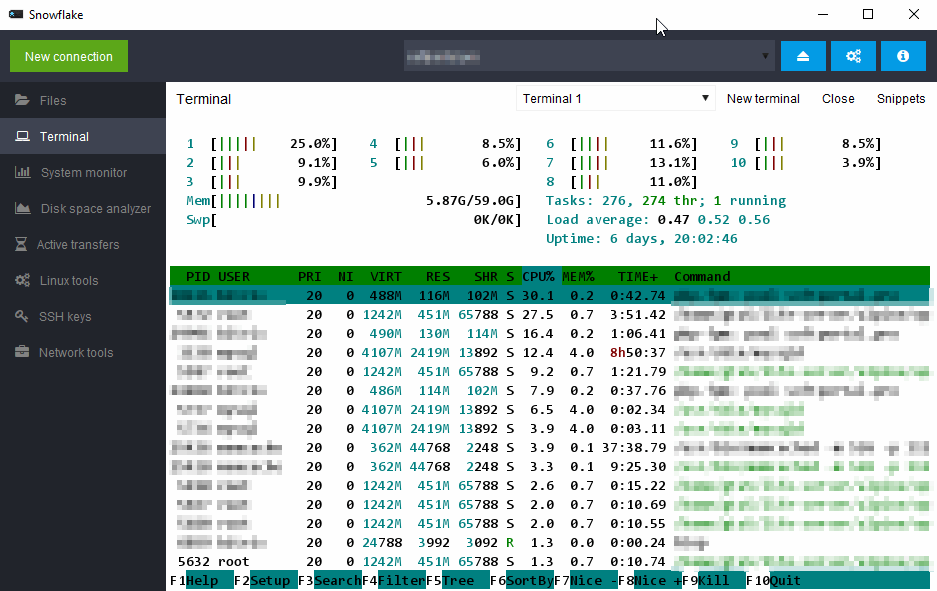937x591 pixels.
Task: Open settings via the gears icon button
Action: point(853,57)
